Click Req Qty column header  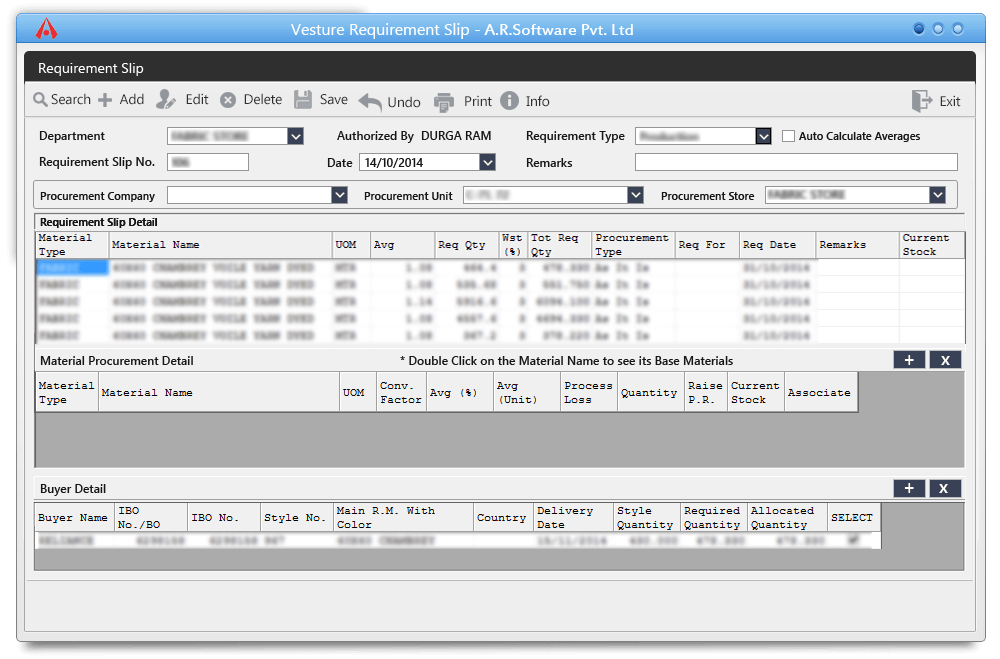466,245
